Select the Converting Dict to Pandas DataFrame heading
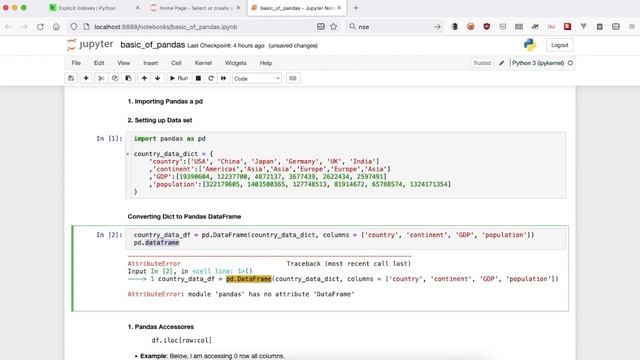The width and height of the screenshot is (640, 360). pos(184,216)
